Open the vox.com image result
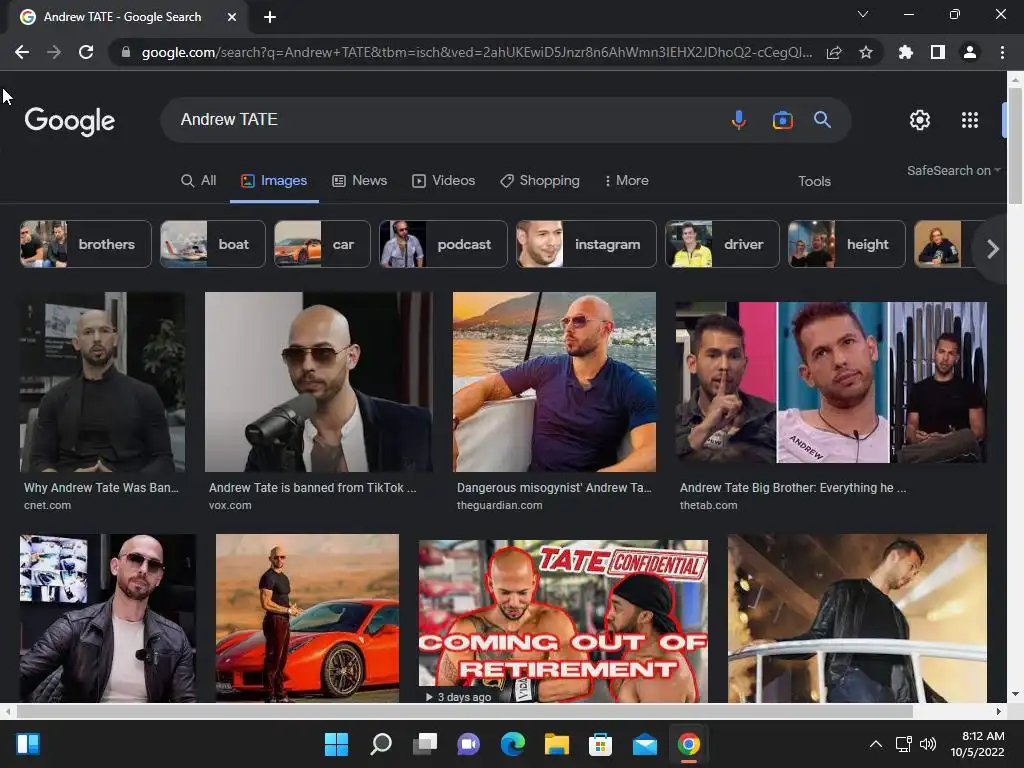This screenshot has width=1024, height=768. click(x=319, y=382)
